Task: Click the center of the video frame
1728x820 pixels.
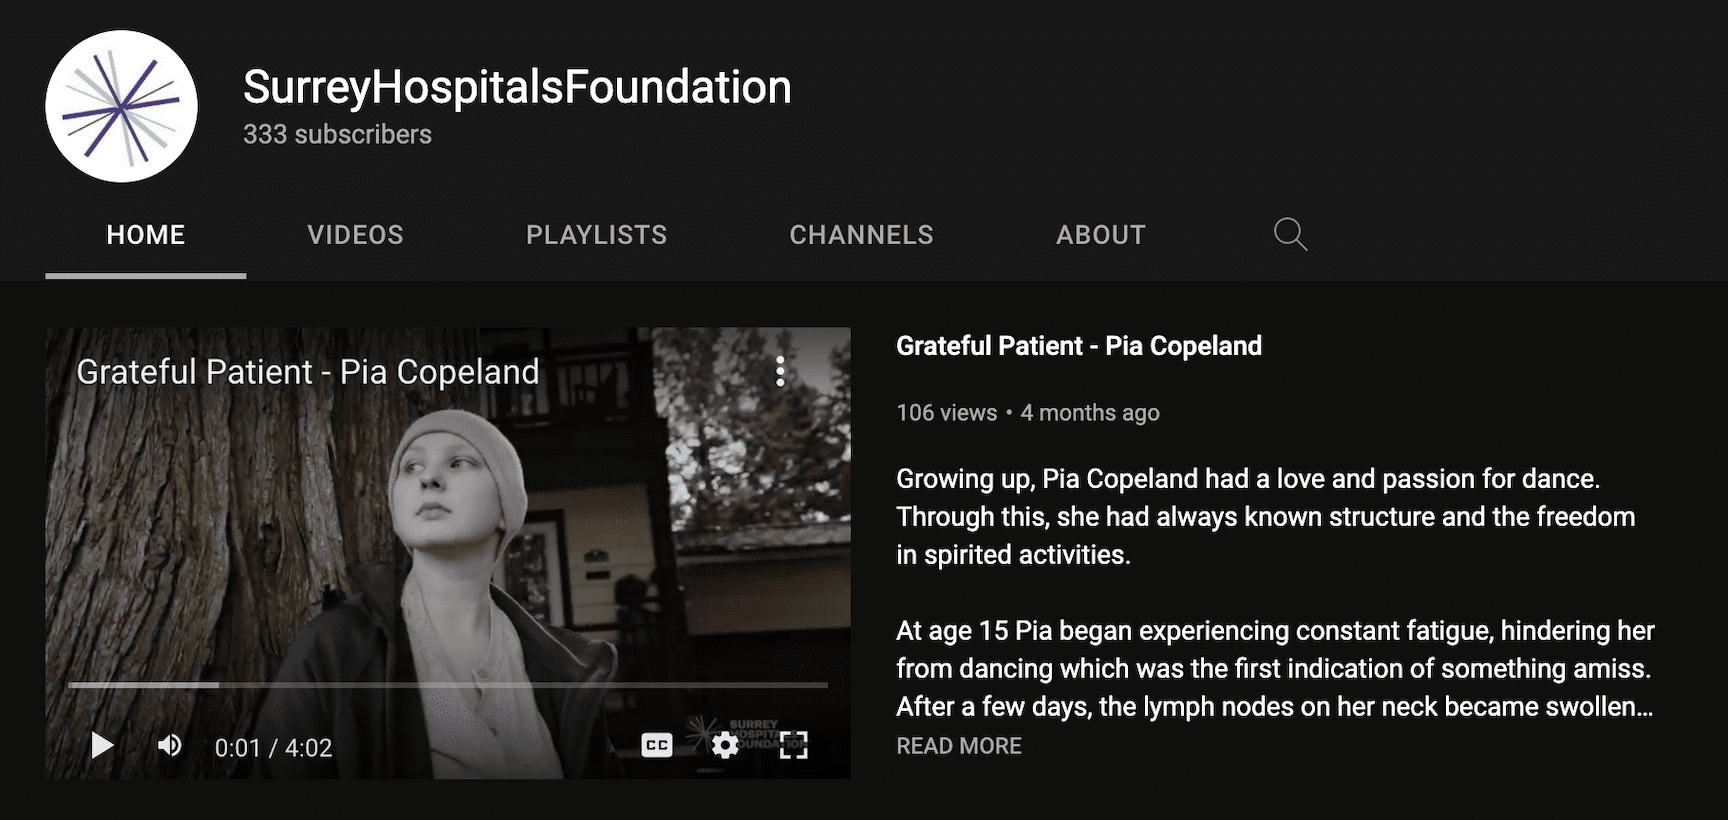Action: (x=448, y=552)
